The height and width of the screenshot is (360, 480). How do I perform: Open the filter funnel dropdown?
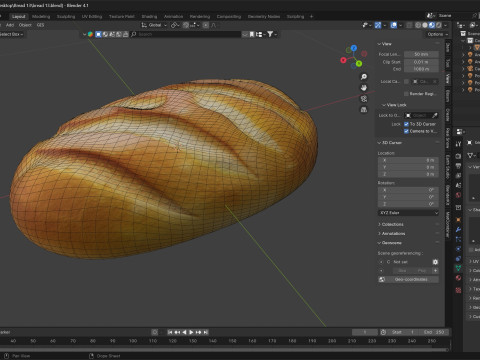point(272,34)
